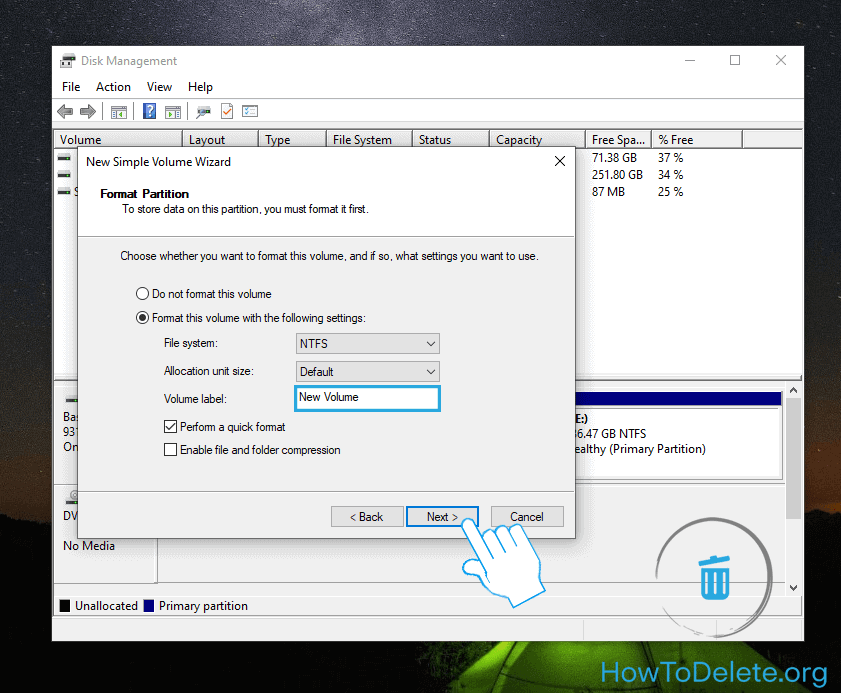The width and height of the screenshot is (841, 693).
Task: Click the Forward arrow toolbar icon
Action: (x=88, y=111)
